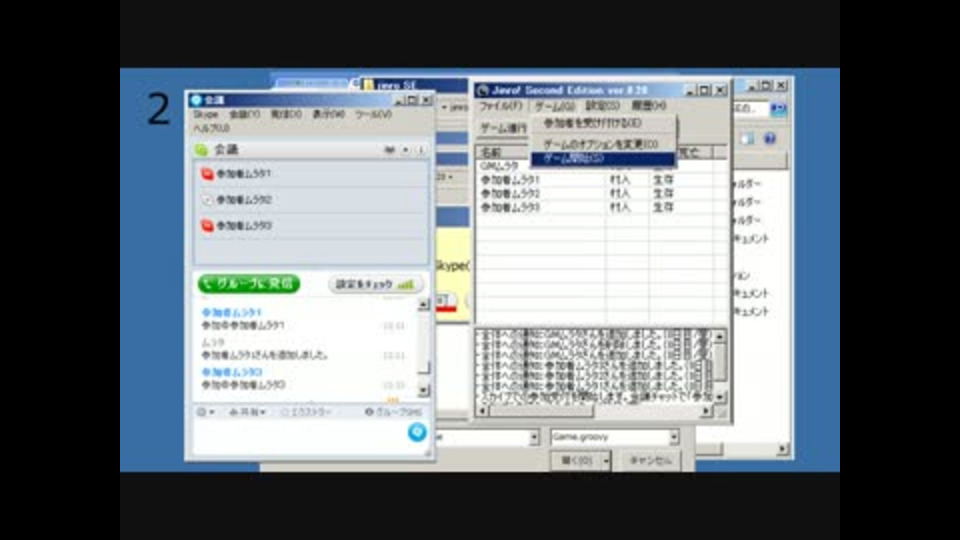Click status icon of 参加者ムラタ2 in participant list
Screen dimensions: 960x540
[207, 200]
